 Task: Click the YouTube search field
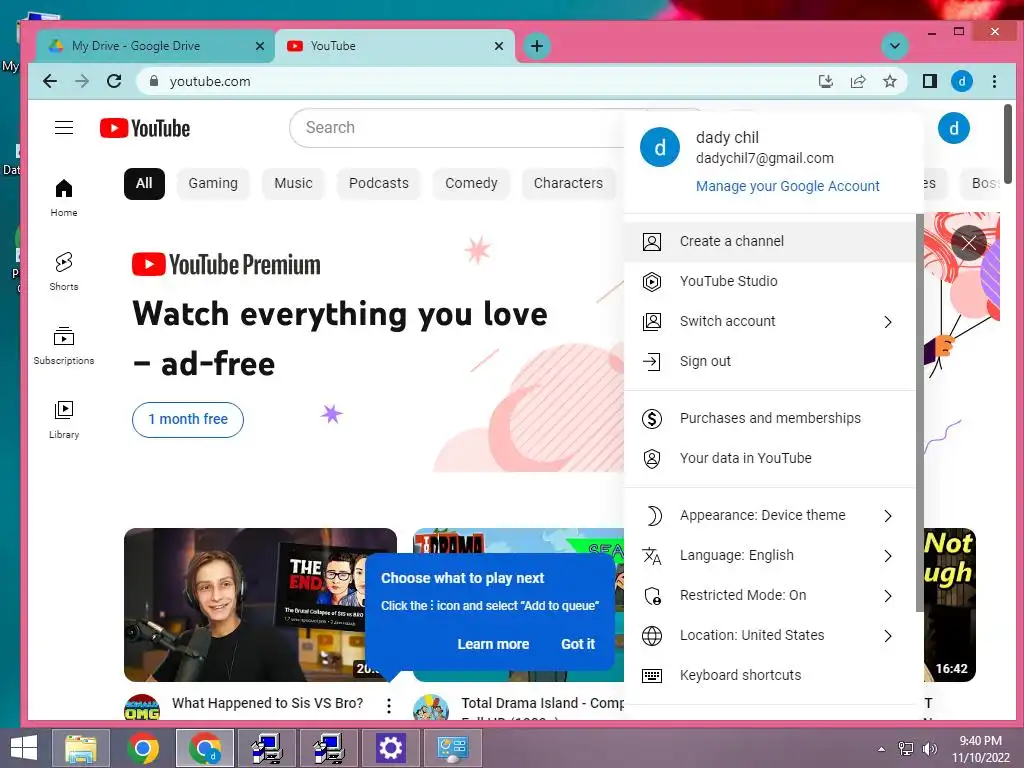[x=457, y=128]
